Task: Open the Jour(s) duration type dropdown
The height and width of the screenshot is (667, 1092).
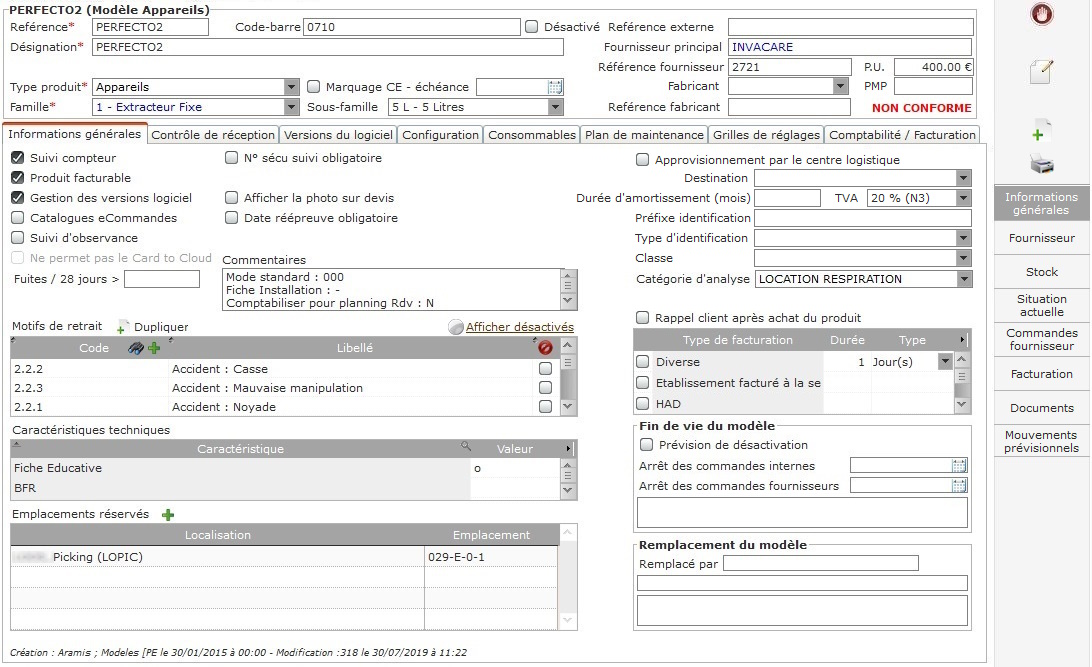Action: pyautogui.click(x=945, y=361)
